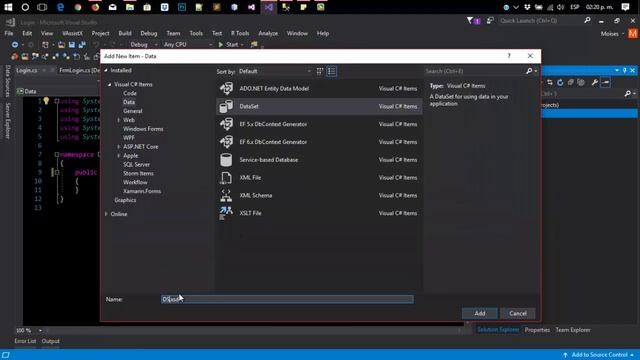Select the XSLT File template
The height and width of the screenshot is (360, 640).
point(319,213)
